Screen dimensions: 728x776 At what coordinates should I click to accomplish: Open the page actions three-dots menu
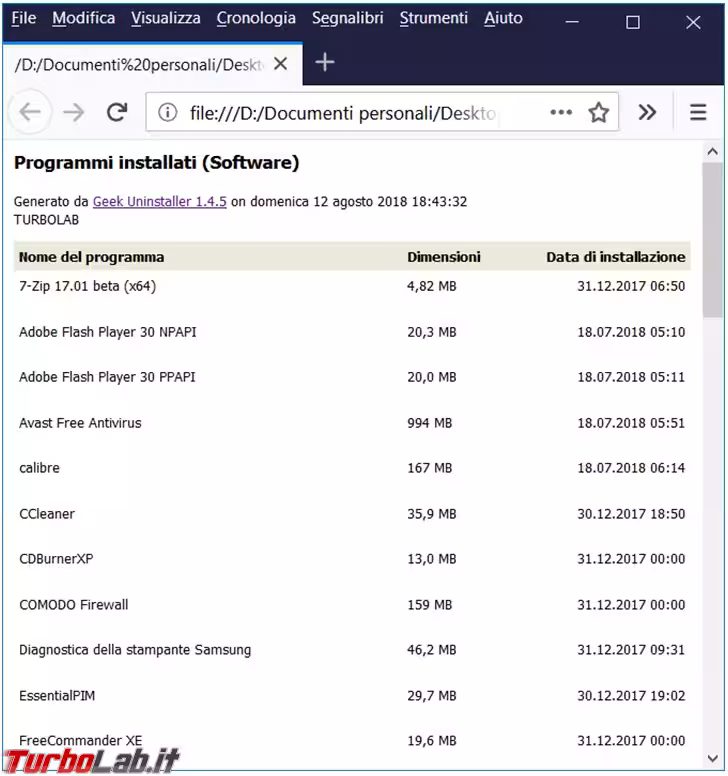[561, 113]
